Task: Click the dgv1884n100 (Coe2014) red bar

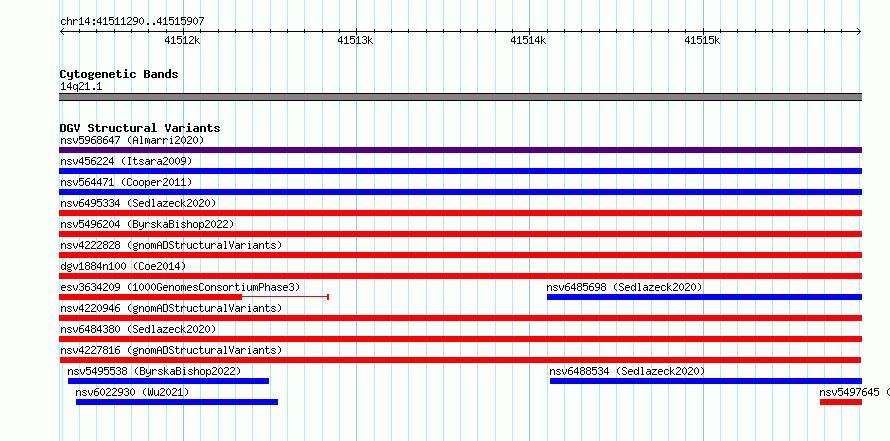Action: pyautogui.click(x=460, y=276)
